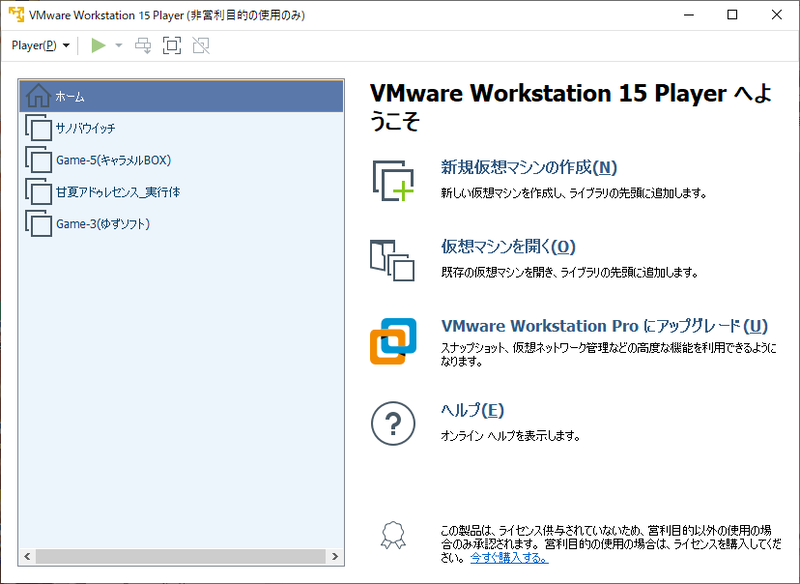Close the VMware Player window
The width and height of the screenshot is (800, 584).
click(x=777, y=15)
